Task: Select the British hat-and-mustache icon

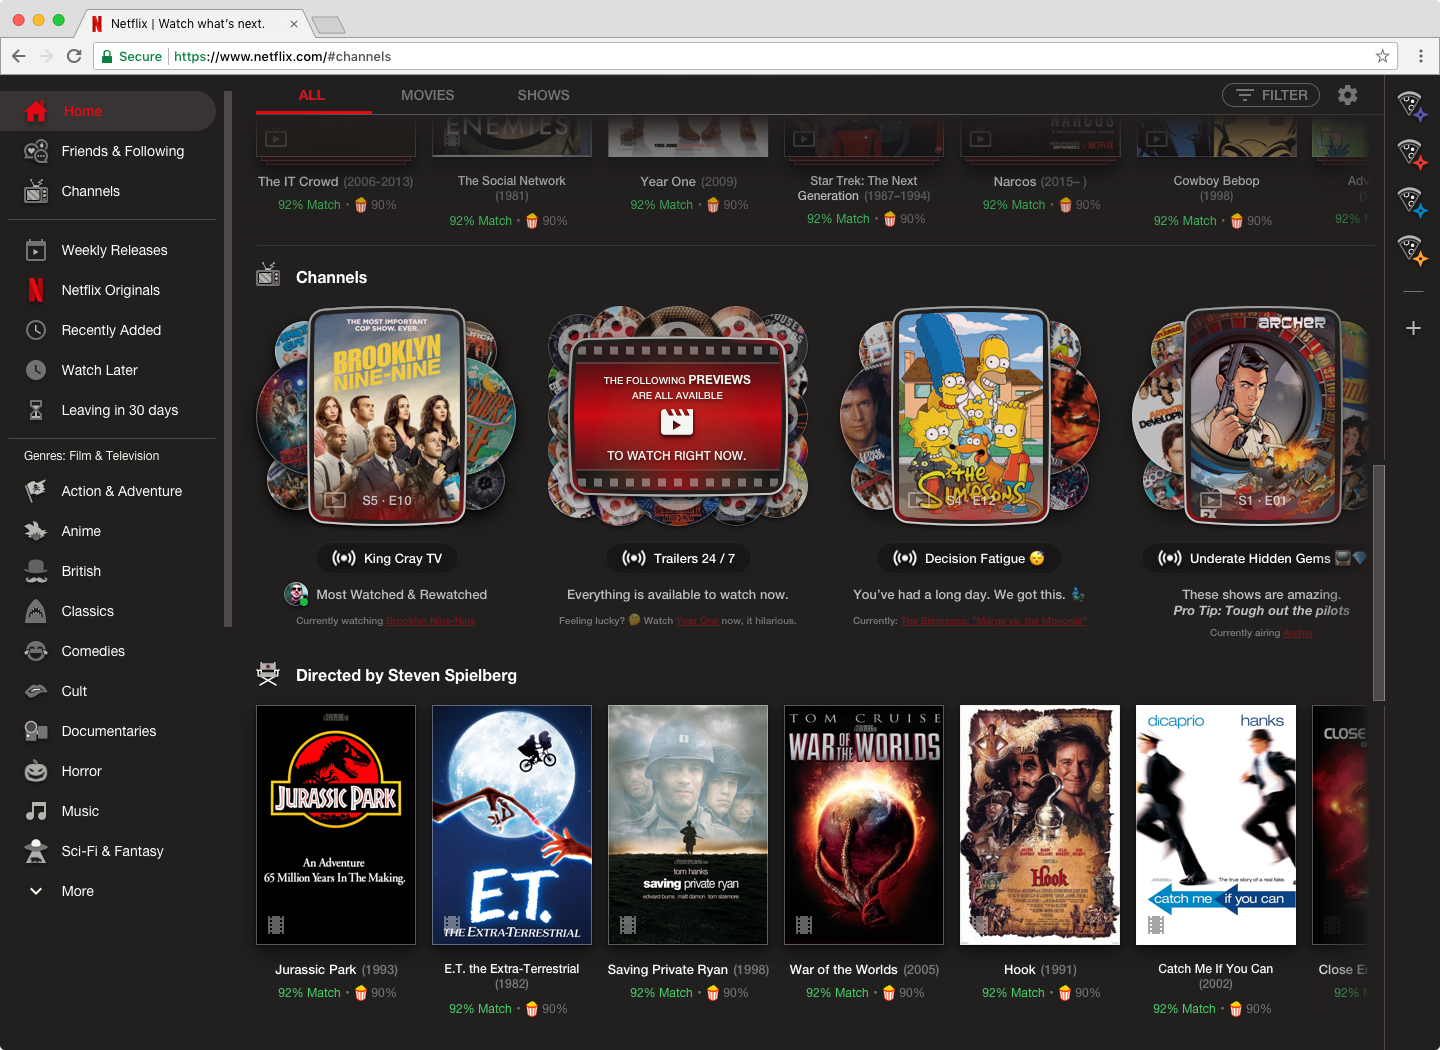Action: pyautogui.click(x=36, y=571)
